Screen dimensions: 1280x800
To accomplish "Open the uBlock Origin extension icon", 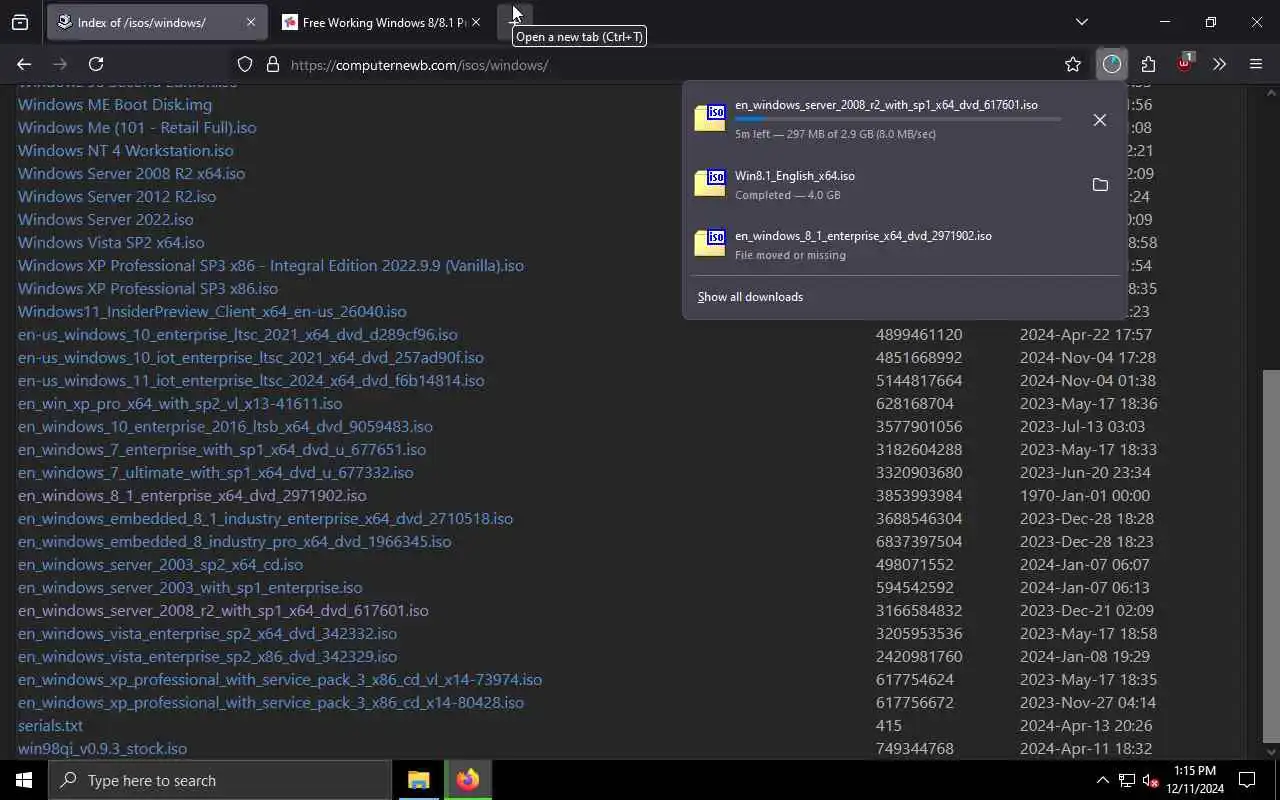I will 1184,63.
